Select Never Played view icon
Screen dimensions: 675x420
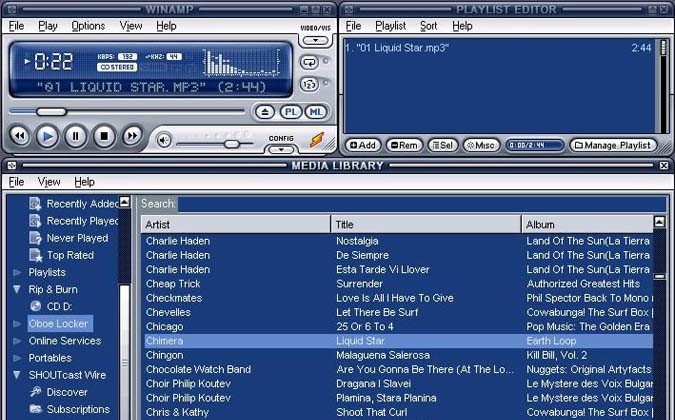tap(35, 238)
